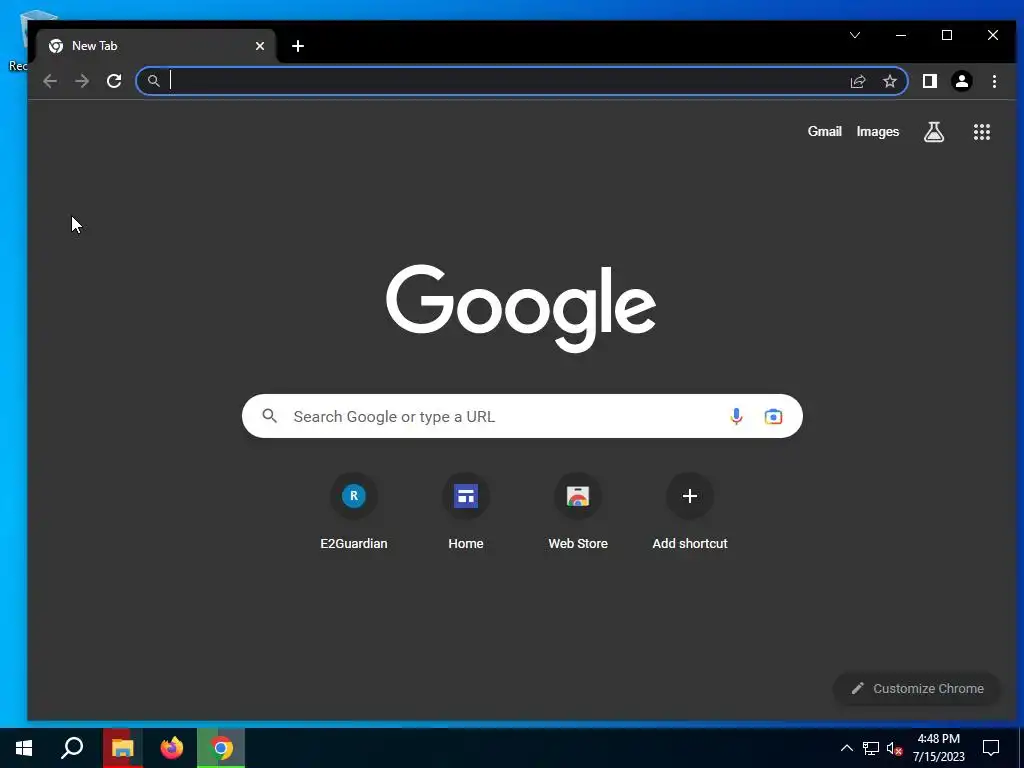1024x768 pixels.
Task: Click the Customize Chrome button
Action: 917,688
